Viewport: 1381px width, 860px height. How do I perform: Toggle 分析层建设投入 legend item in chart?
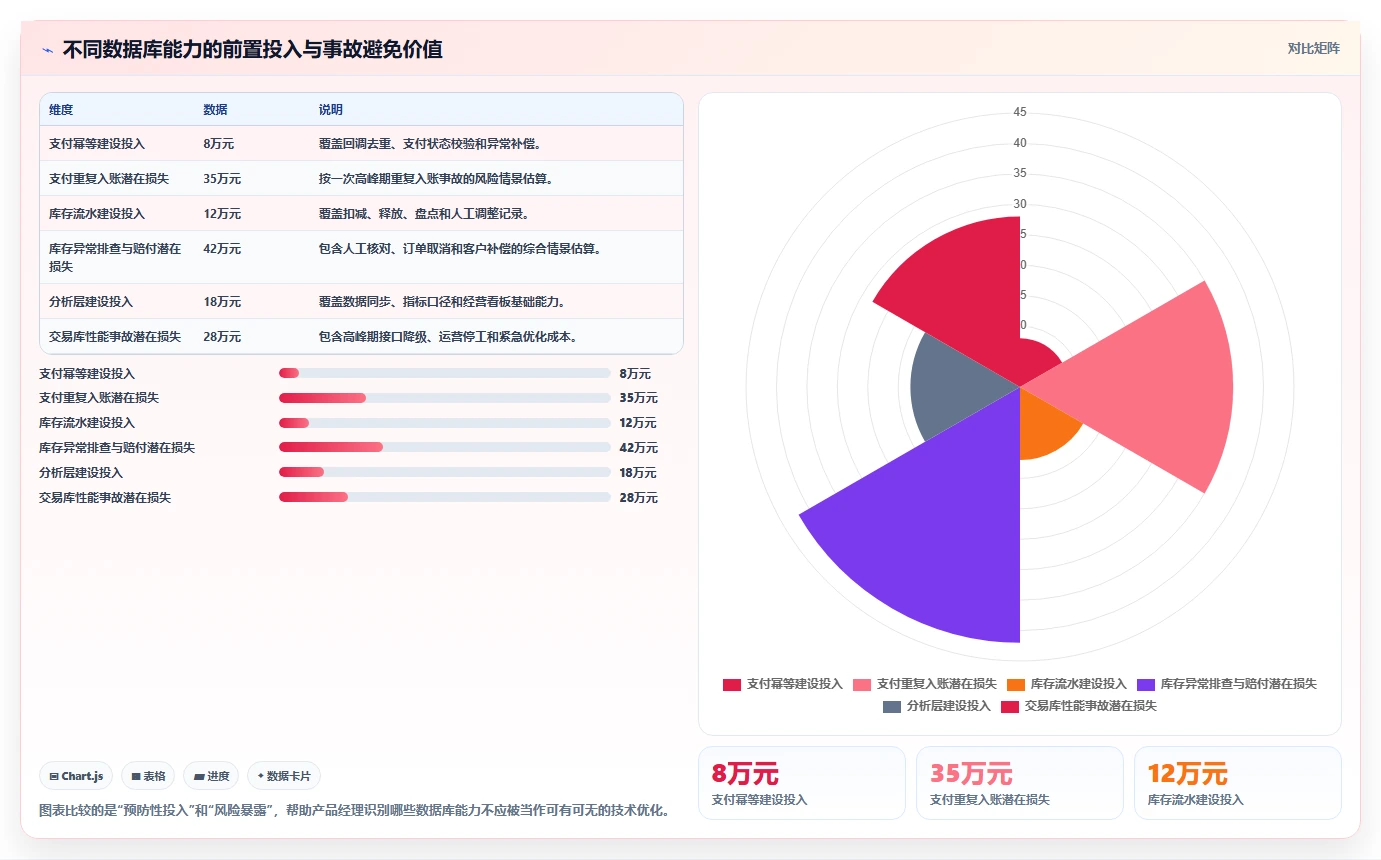click(x=937, y=706)
